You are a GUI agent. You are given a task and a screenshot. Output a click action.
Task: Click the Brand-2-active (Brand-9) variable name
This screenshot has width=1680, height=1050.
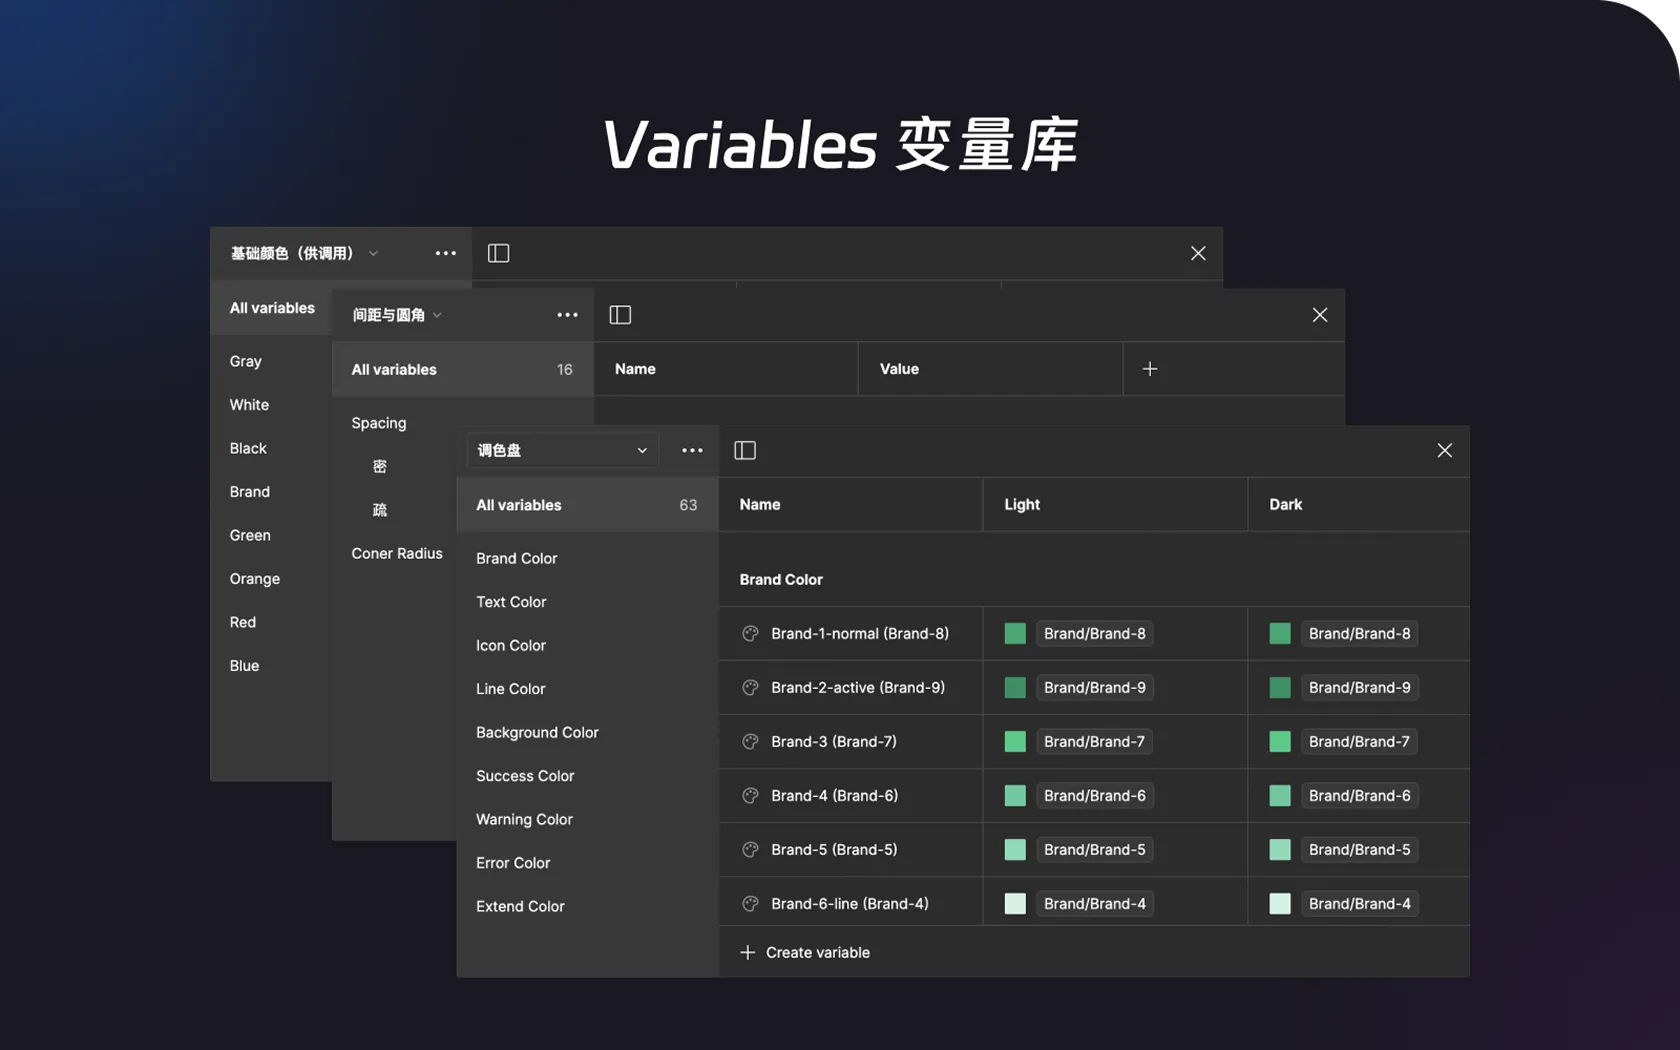[x=858, y=687]
